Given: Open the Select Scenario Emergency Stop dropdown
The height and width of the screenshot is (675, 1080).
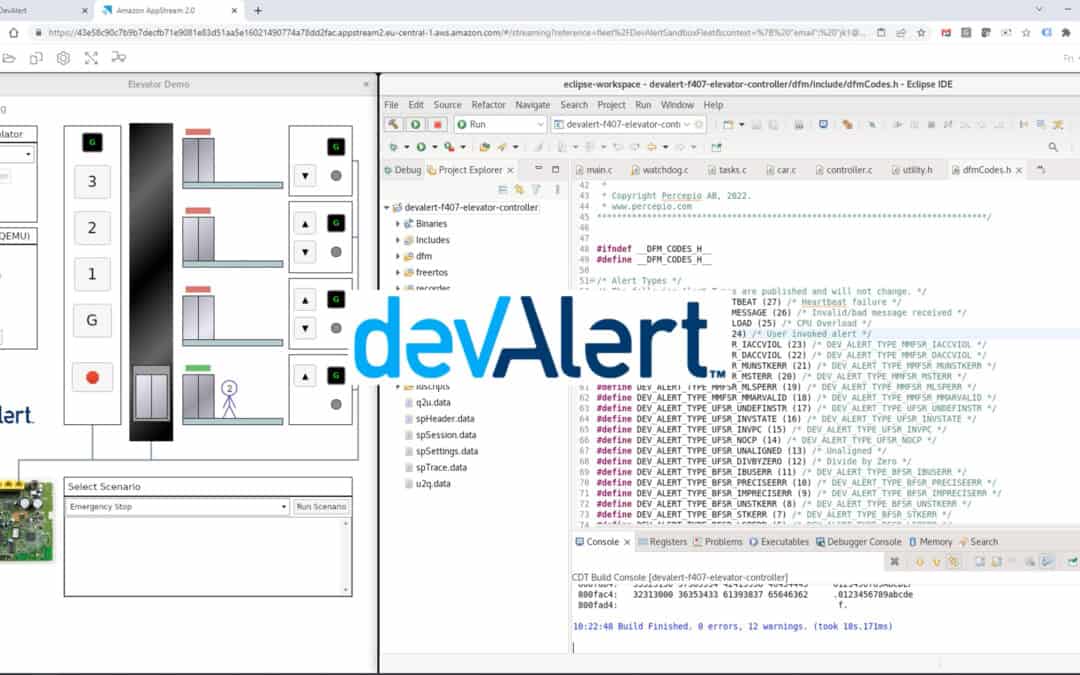Looking at the screenshot, I should [178, 507].
